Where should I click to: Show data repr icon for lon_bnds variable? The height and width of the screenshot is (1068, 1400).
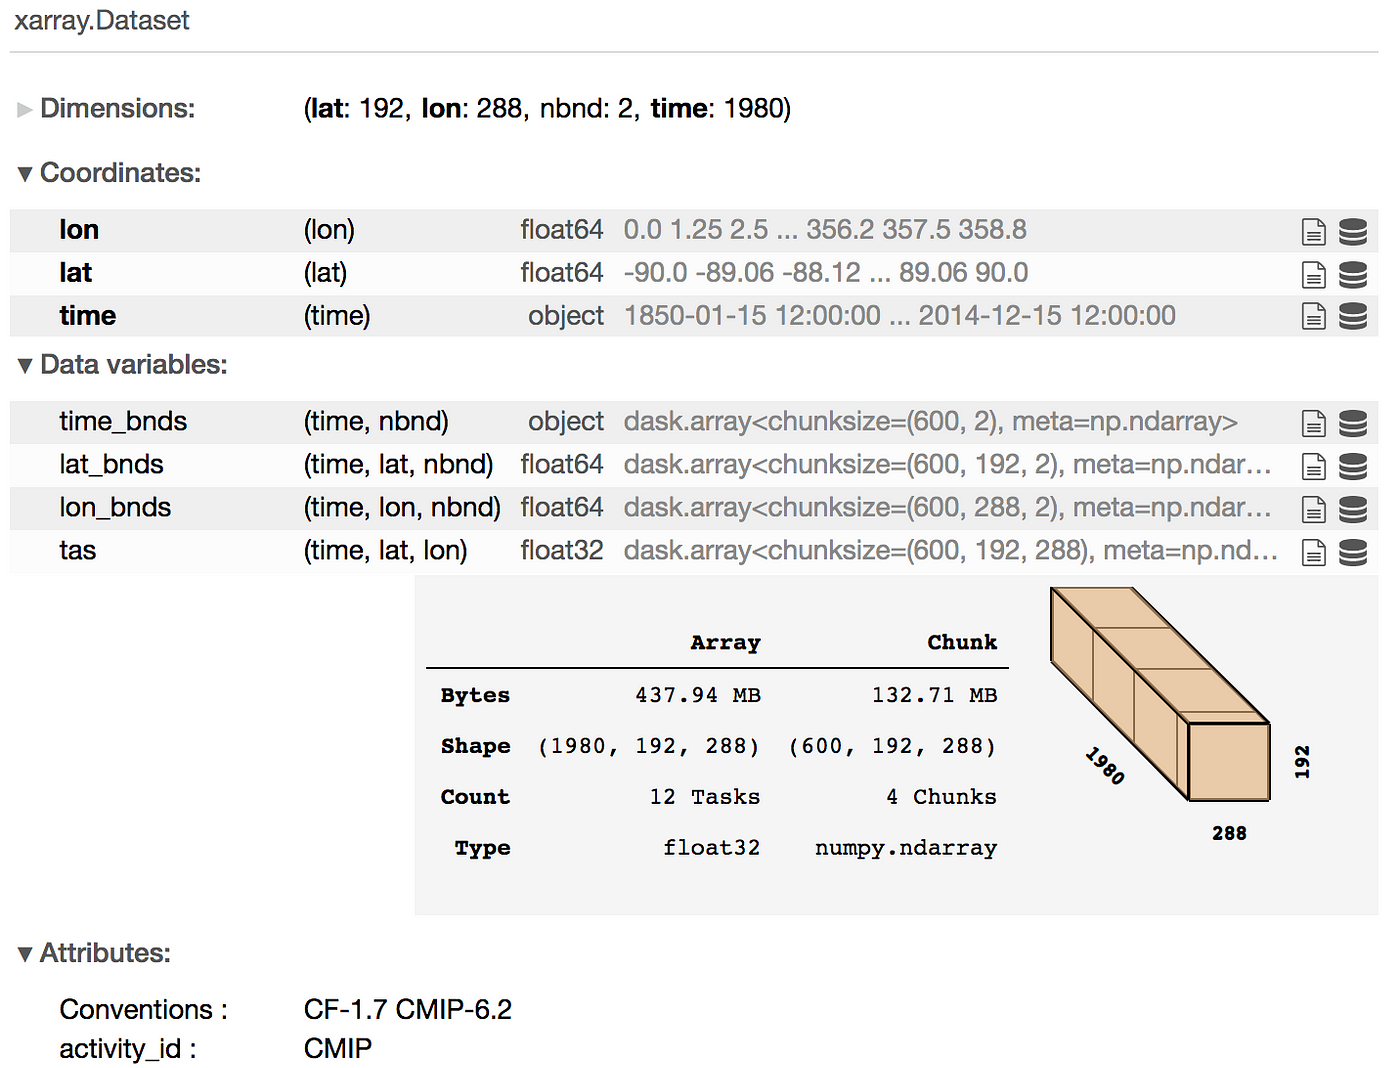pyautogui.click(x=1352, y=510)
